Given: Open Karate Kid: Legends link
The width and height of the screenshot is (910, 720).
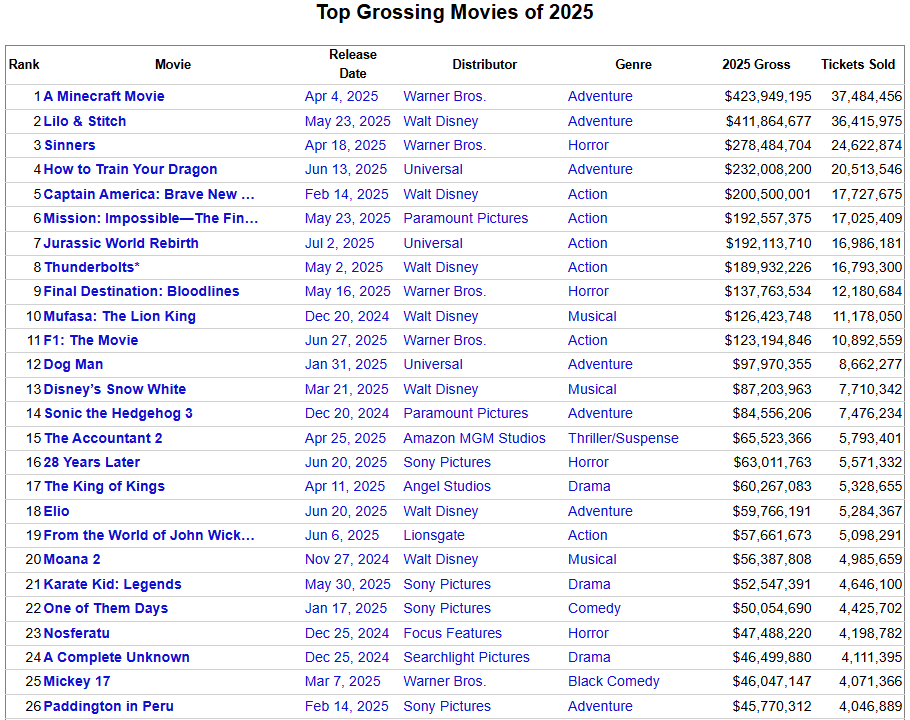Looking at the screenshot, I should [113, 584].
